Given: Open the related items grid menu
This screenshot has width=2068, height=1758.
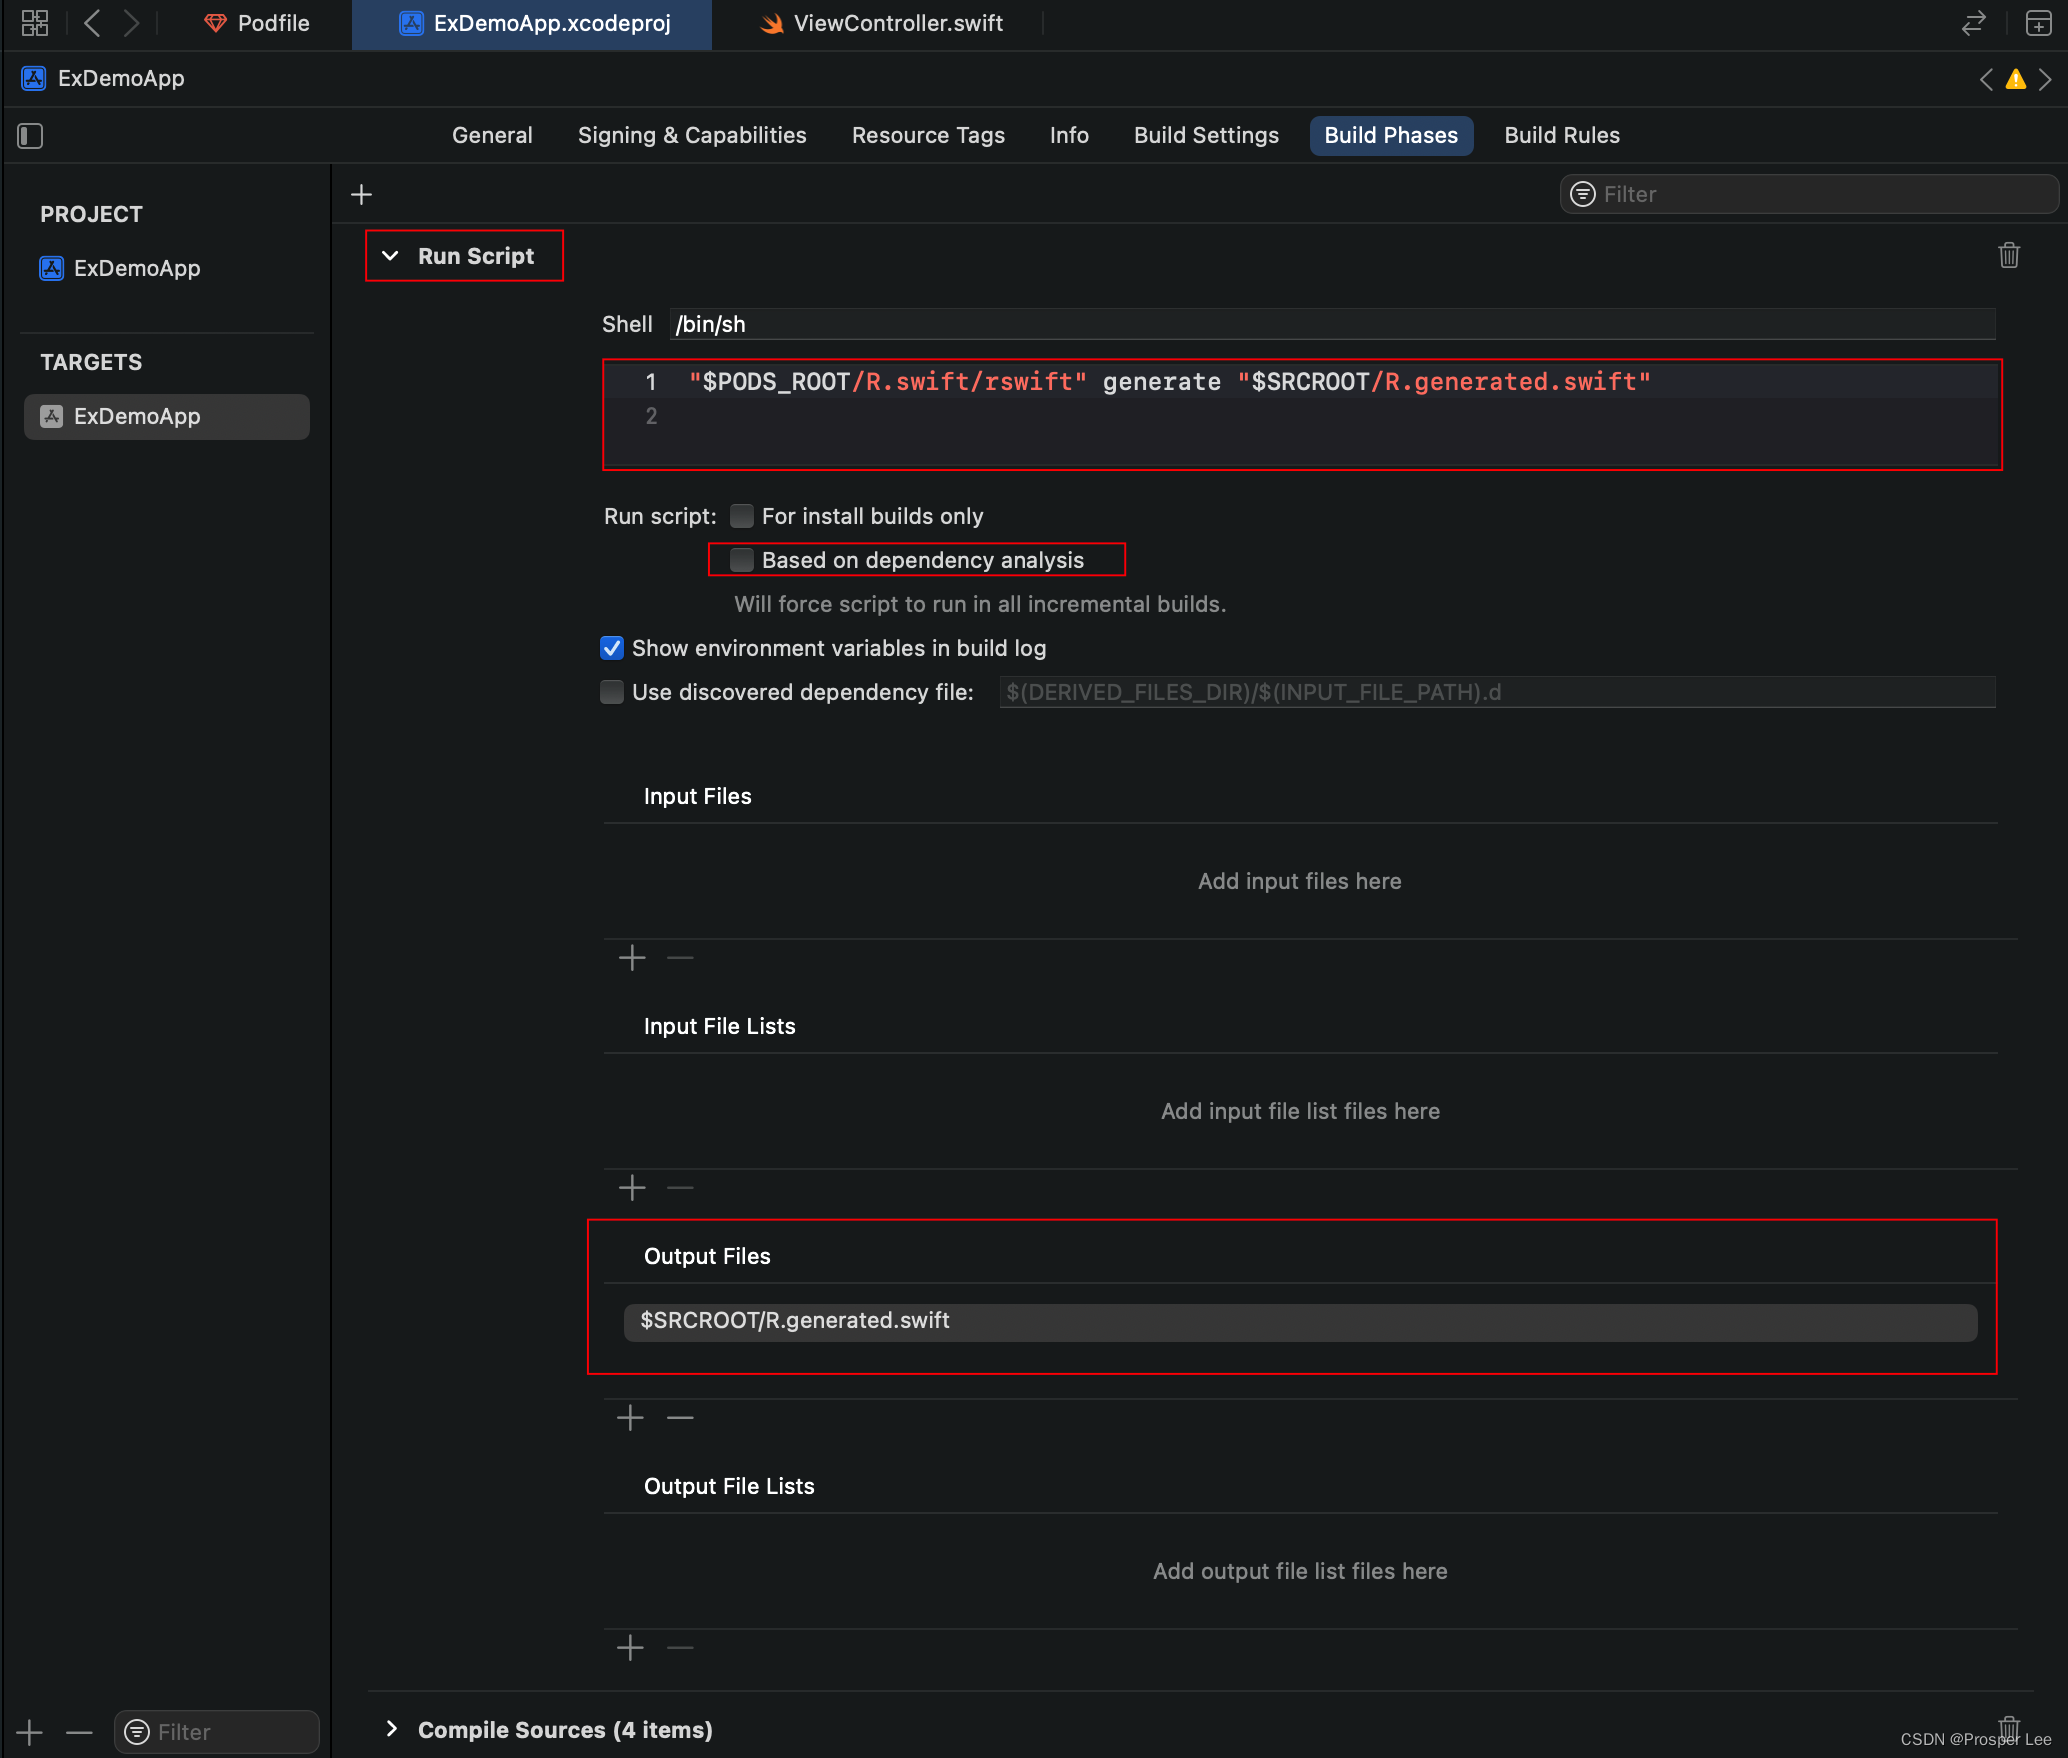Looking at the screenshot, I should (x=35, y=23).
